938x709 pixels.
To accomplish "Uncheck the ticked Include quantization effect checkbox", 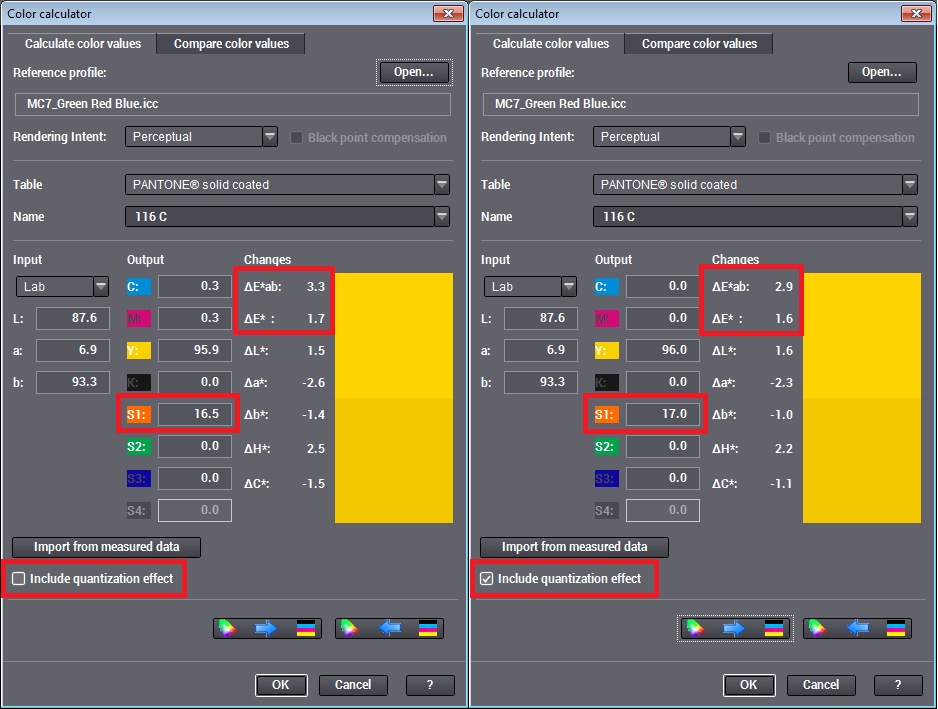I will coord(486,579).
